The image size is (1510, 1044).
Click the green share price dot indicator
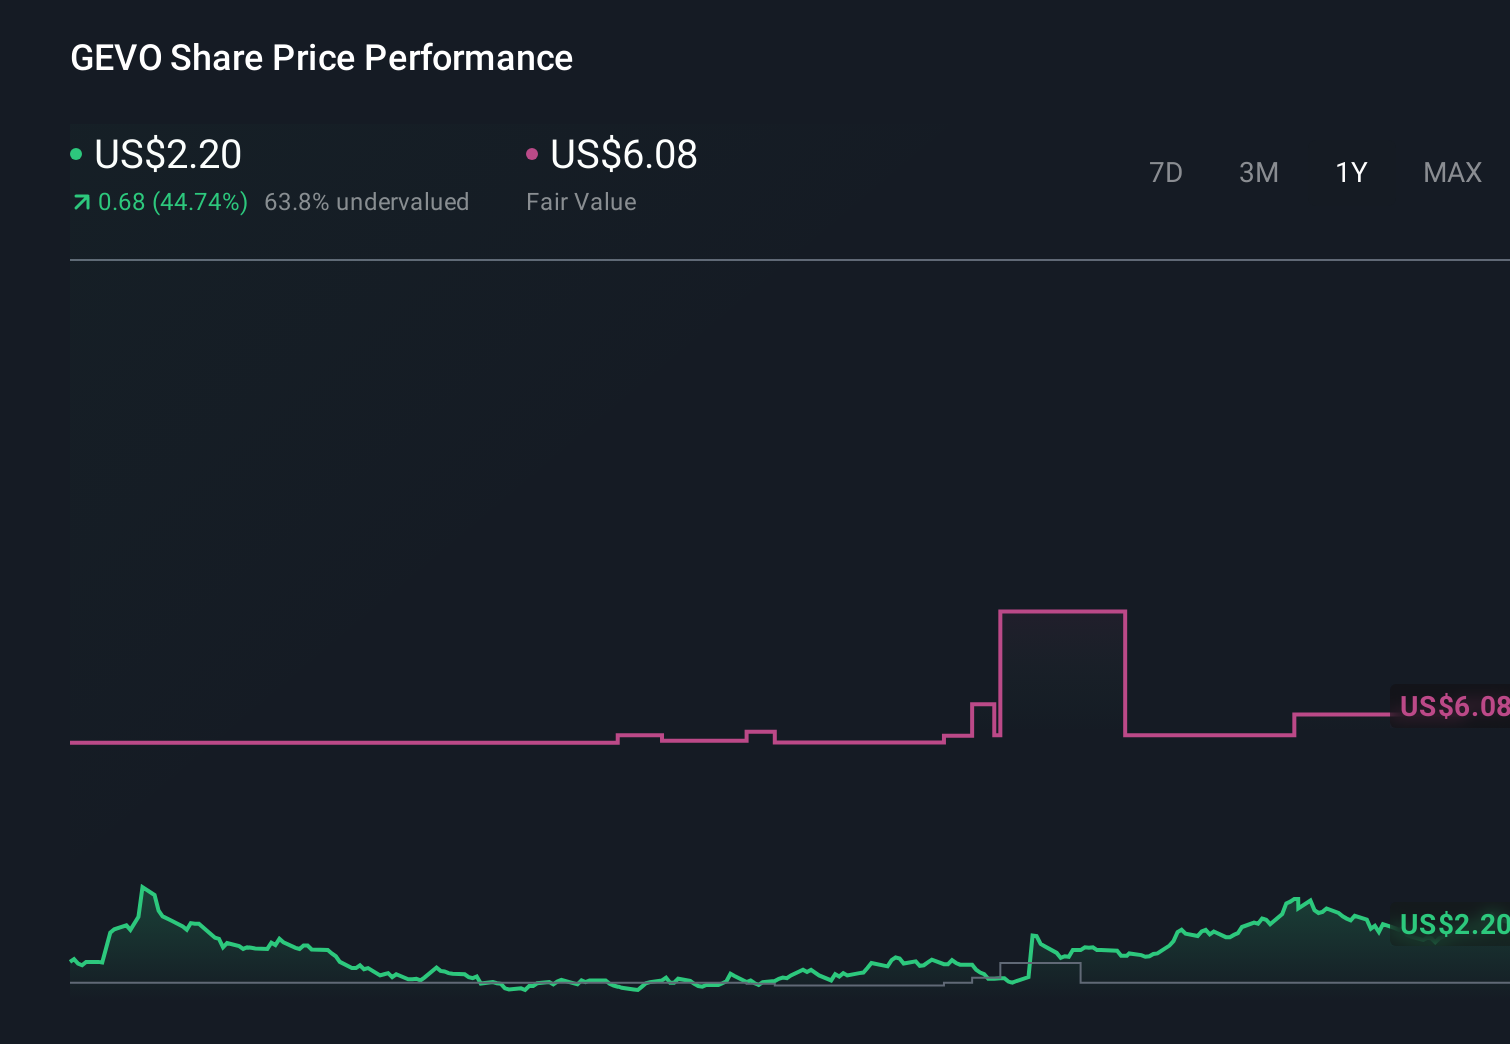click(x=76, y=154)
